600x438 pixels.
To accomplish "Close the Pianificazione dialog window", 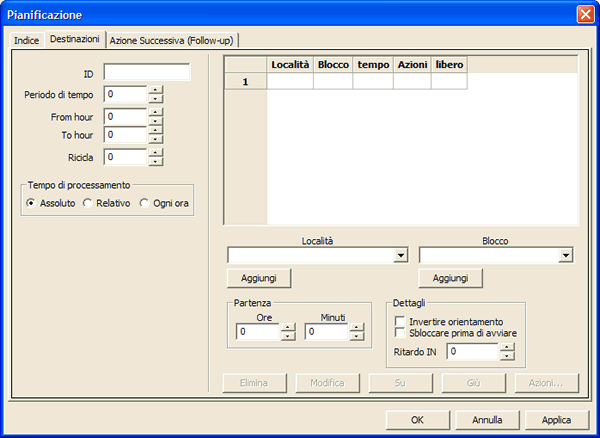I will tap(585, 14).
